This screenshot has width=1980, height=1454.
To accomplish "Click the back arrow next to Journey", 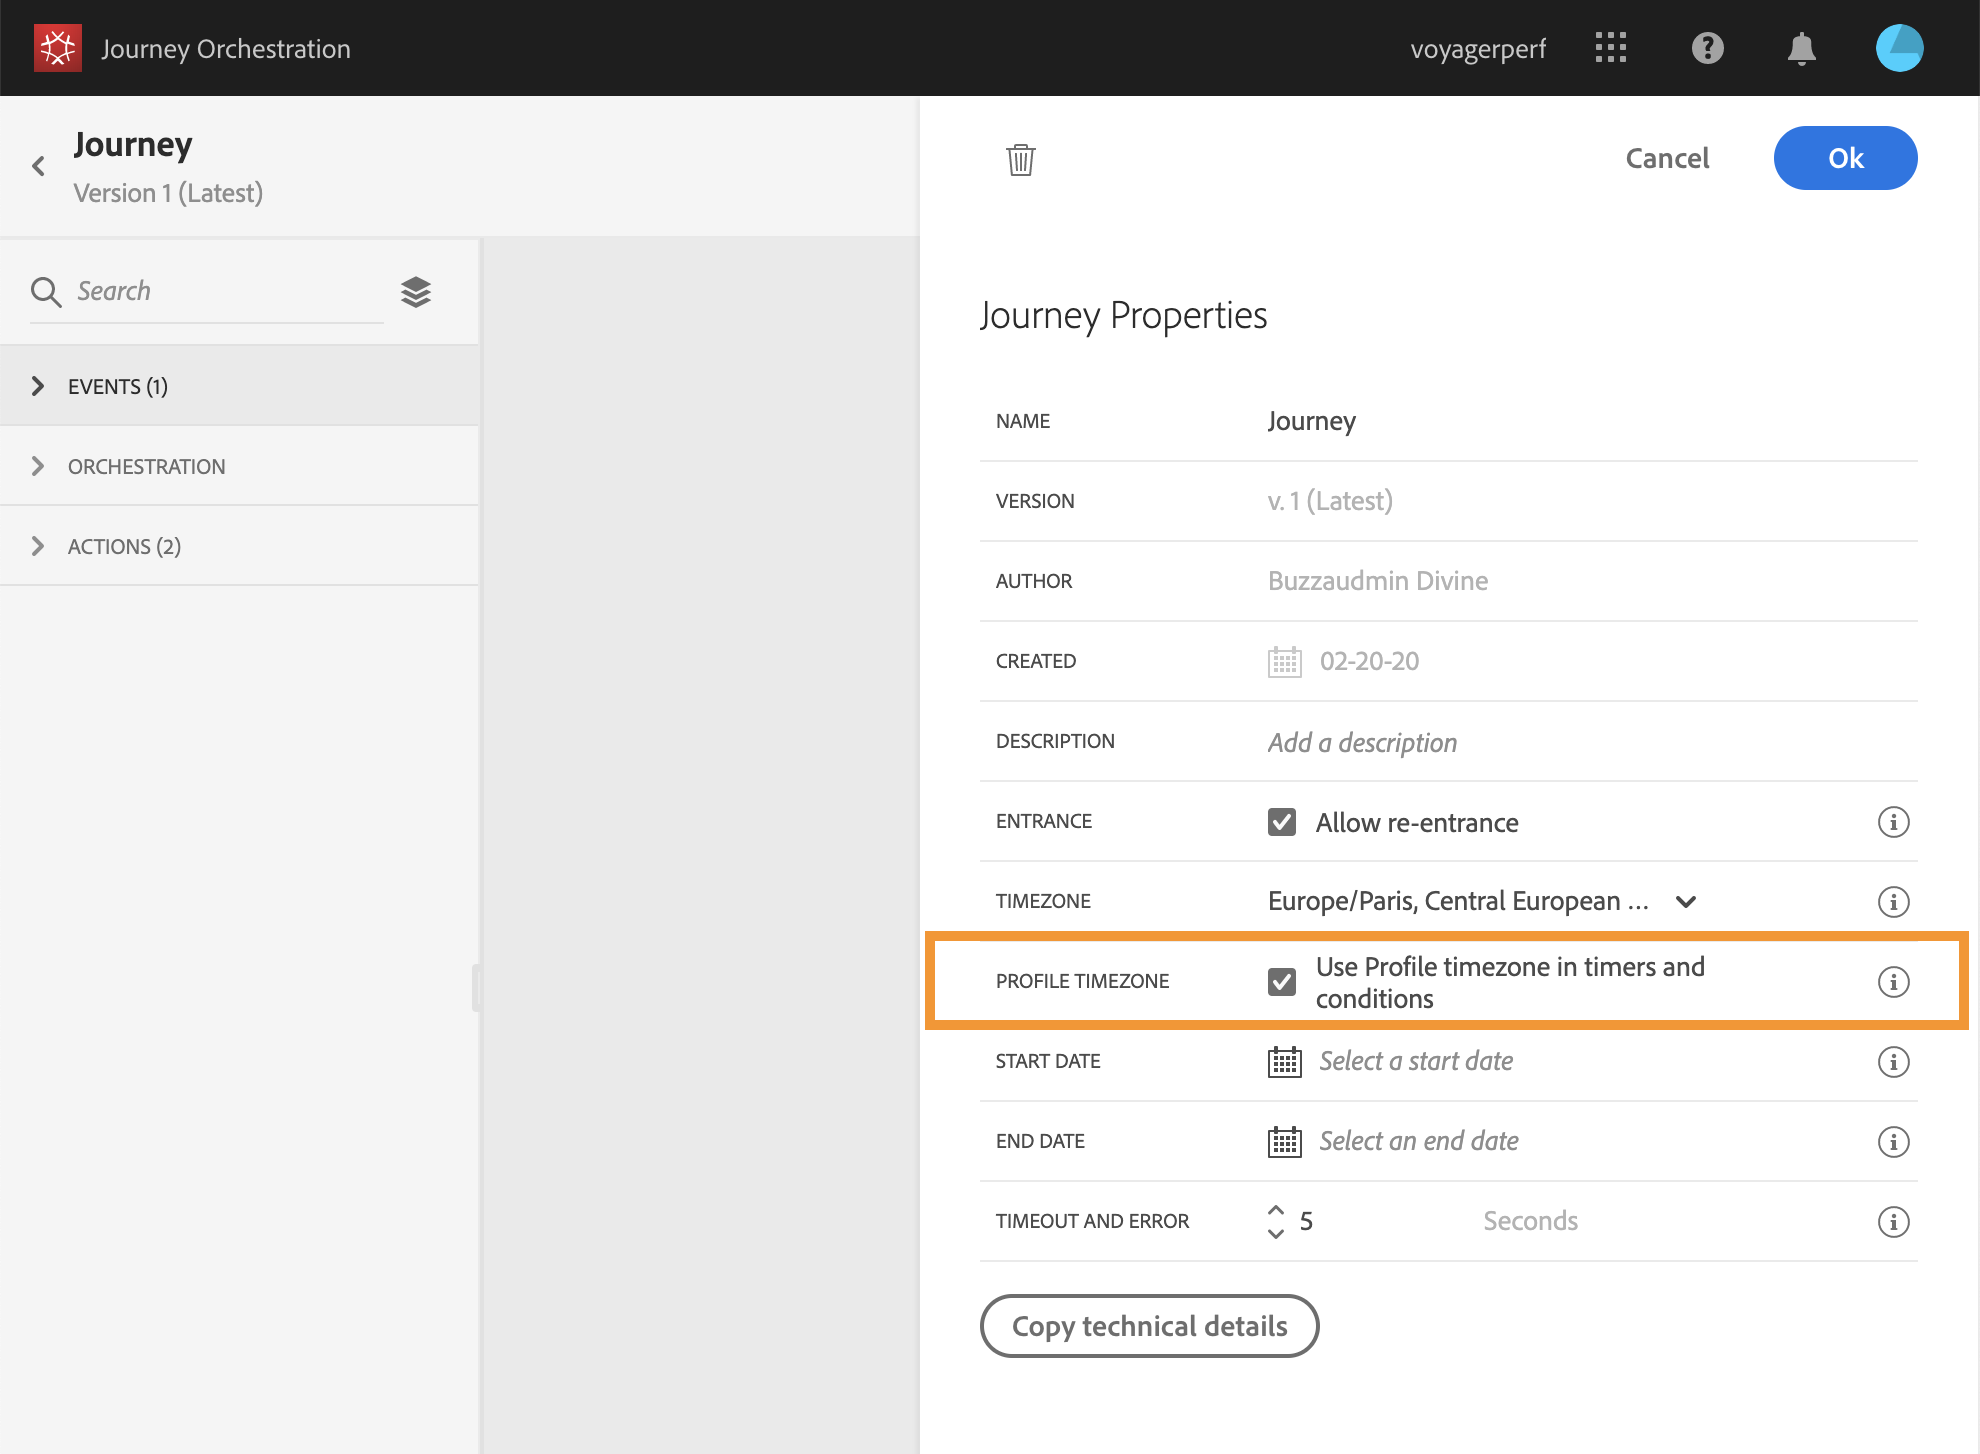I will pyautogui.click(x=39, y=166).
